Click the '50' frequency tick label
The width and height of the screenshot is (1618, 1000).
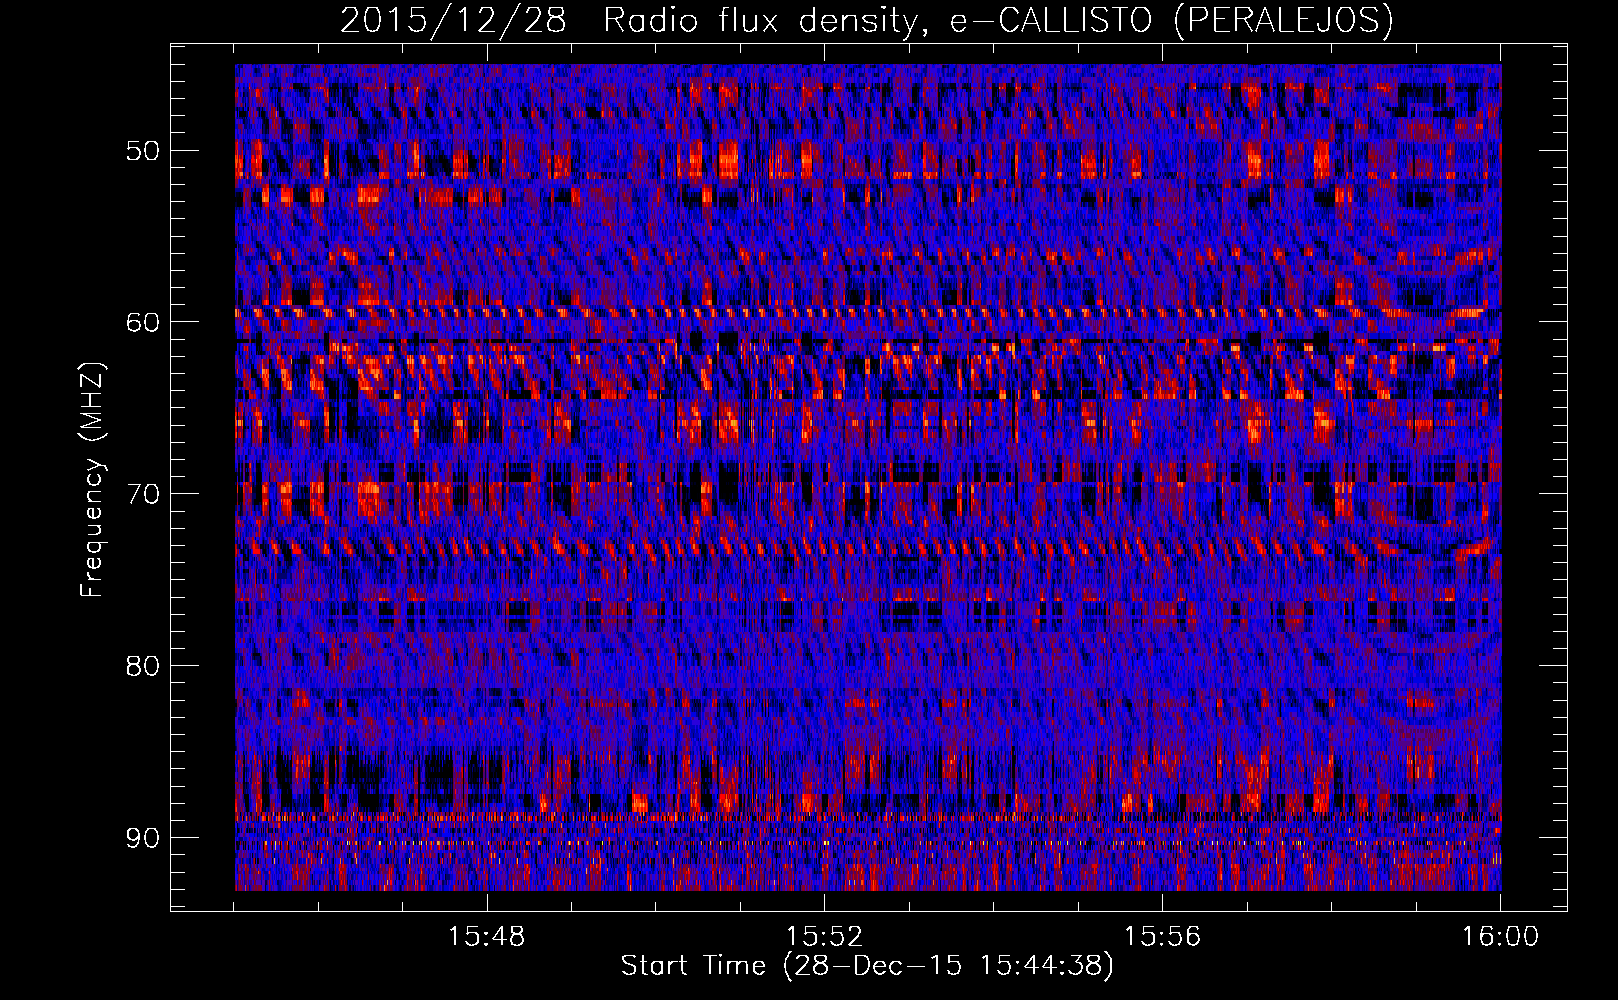(x=142, y=151)
